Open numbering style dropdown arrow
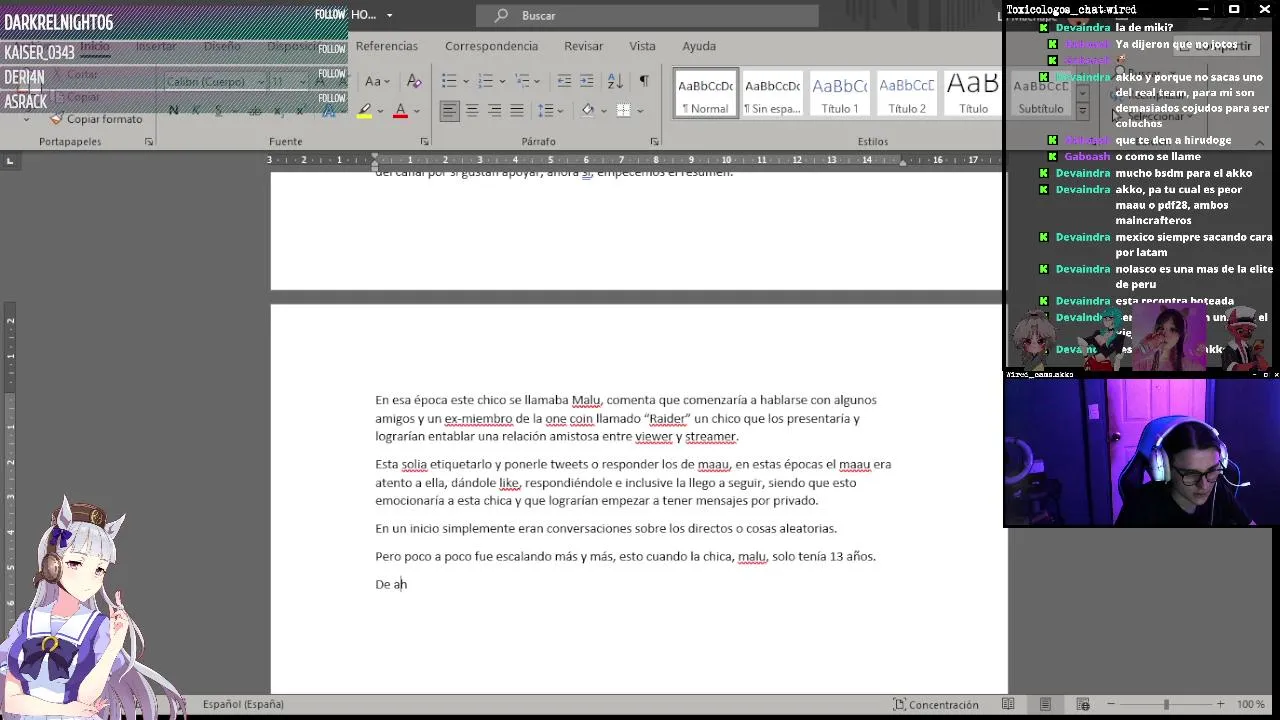Viewport: 1280px width, 720px height. tap(501, 81)
